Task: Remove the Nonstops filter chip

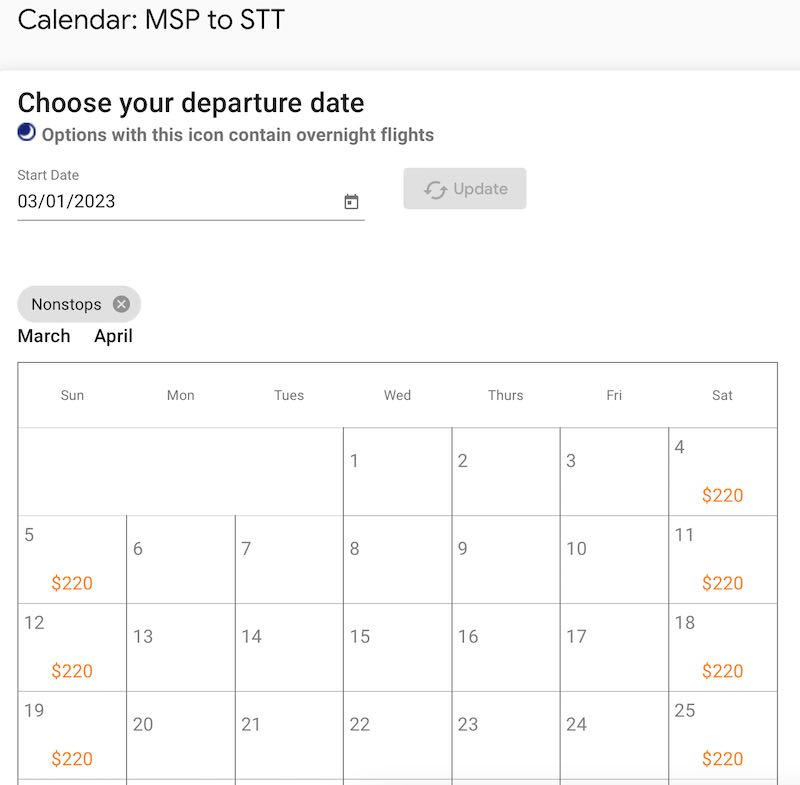Action: pyautogui.click(x=121, y=304)
